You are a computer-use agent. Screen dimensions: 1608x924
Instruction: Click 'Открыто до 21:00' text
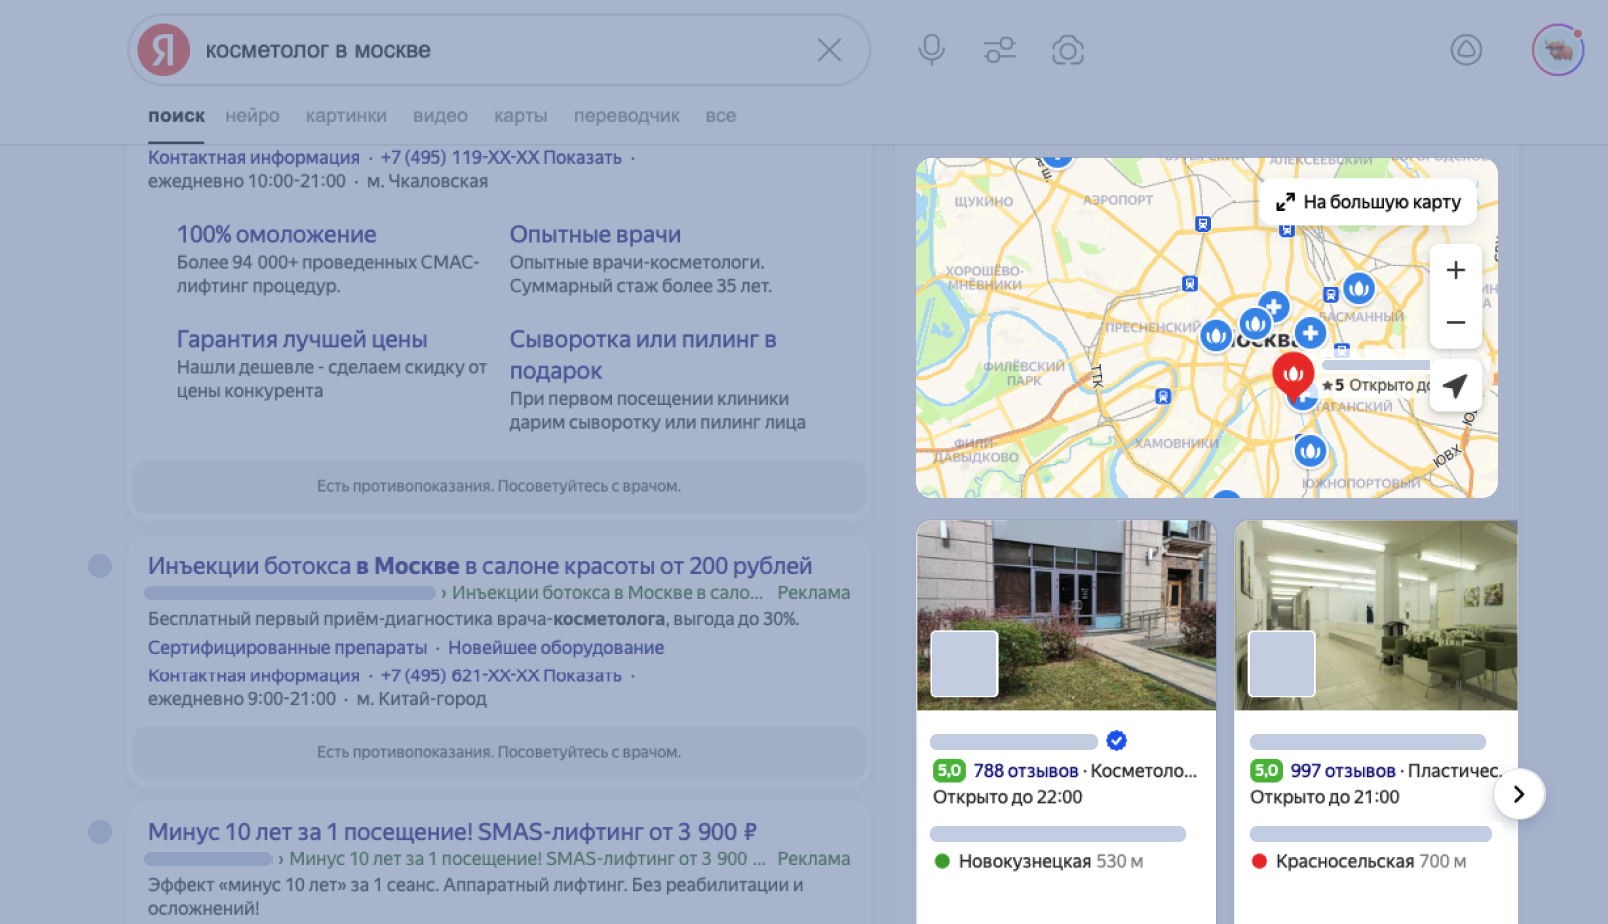[x=1324, y=797]
